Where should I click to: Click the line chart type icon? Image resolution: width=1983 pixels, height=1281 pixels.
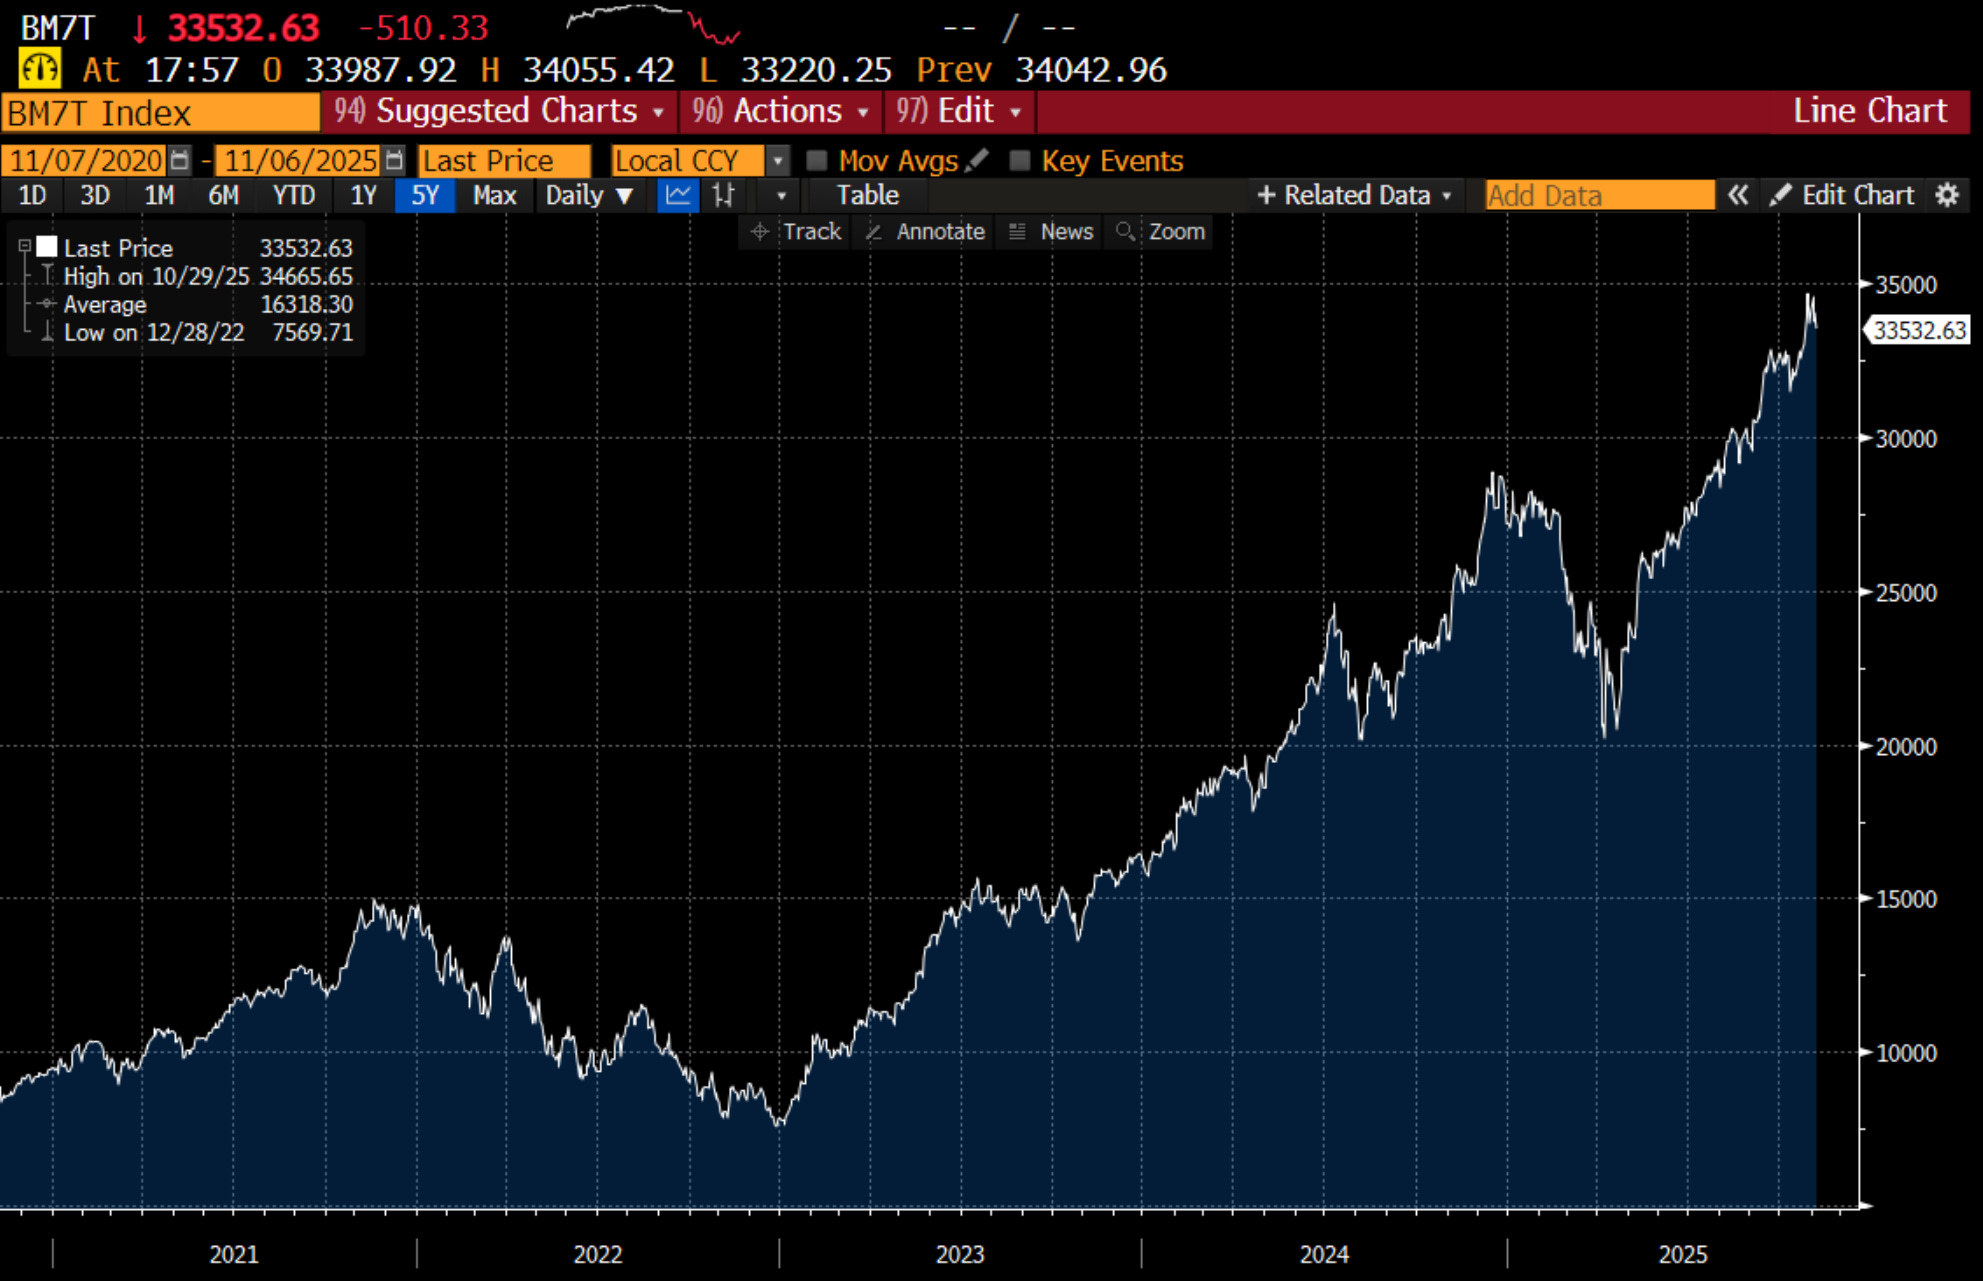[677, 195]
